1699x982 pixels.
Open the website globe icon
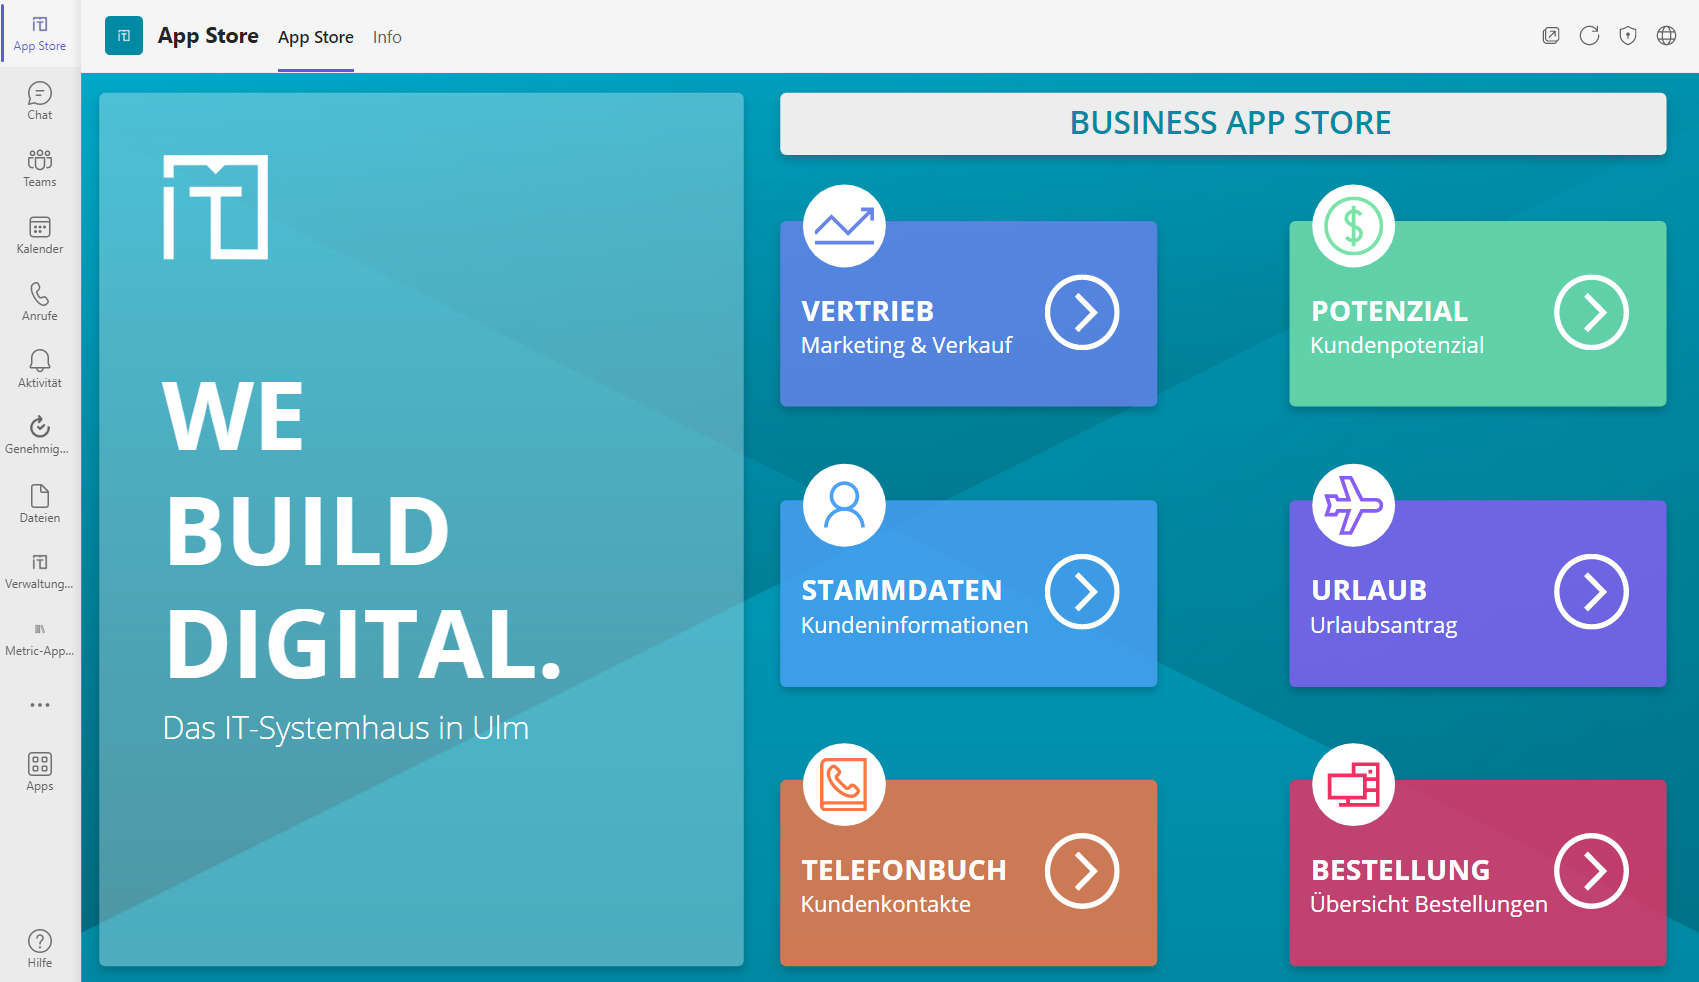click(x=1666, y=35)
